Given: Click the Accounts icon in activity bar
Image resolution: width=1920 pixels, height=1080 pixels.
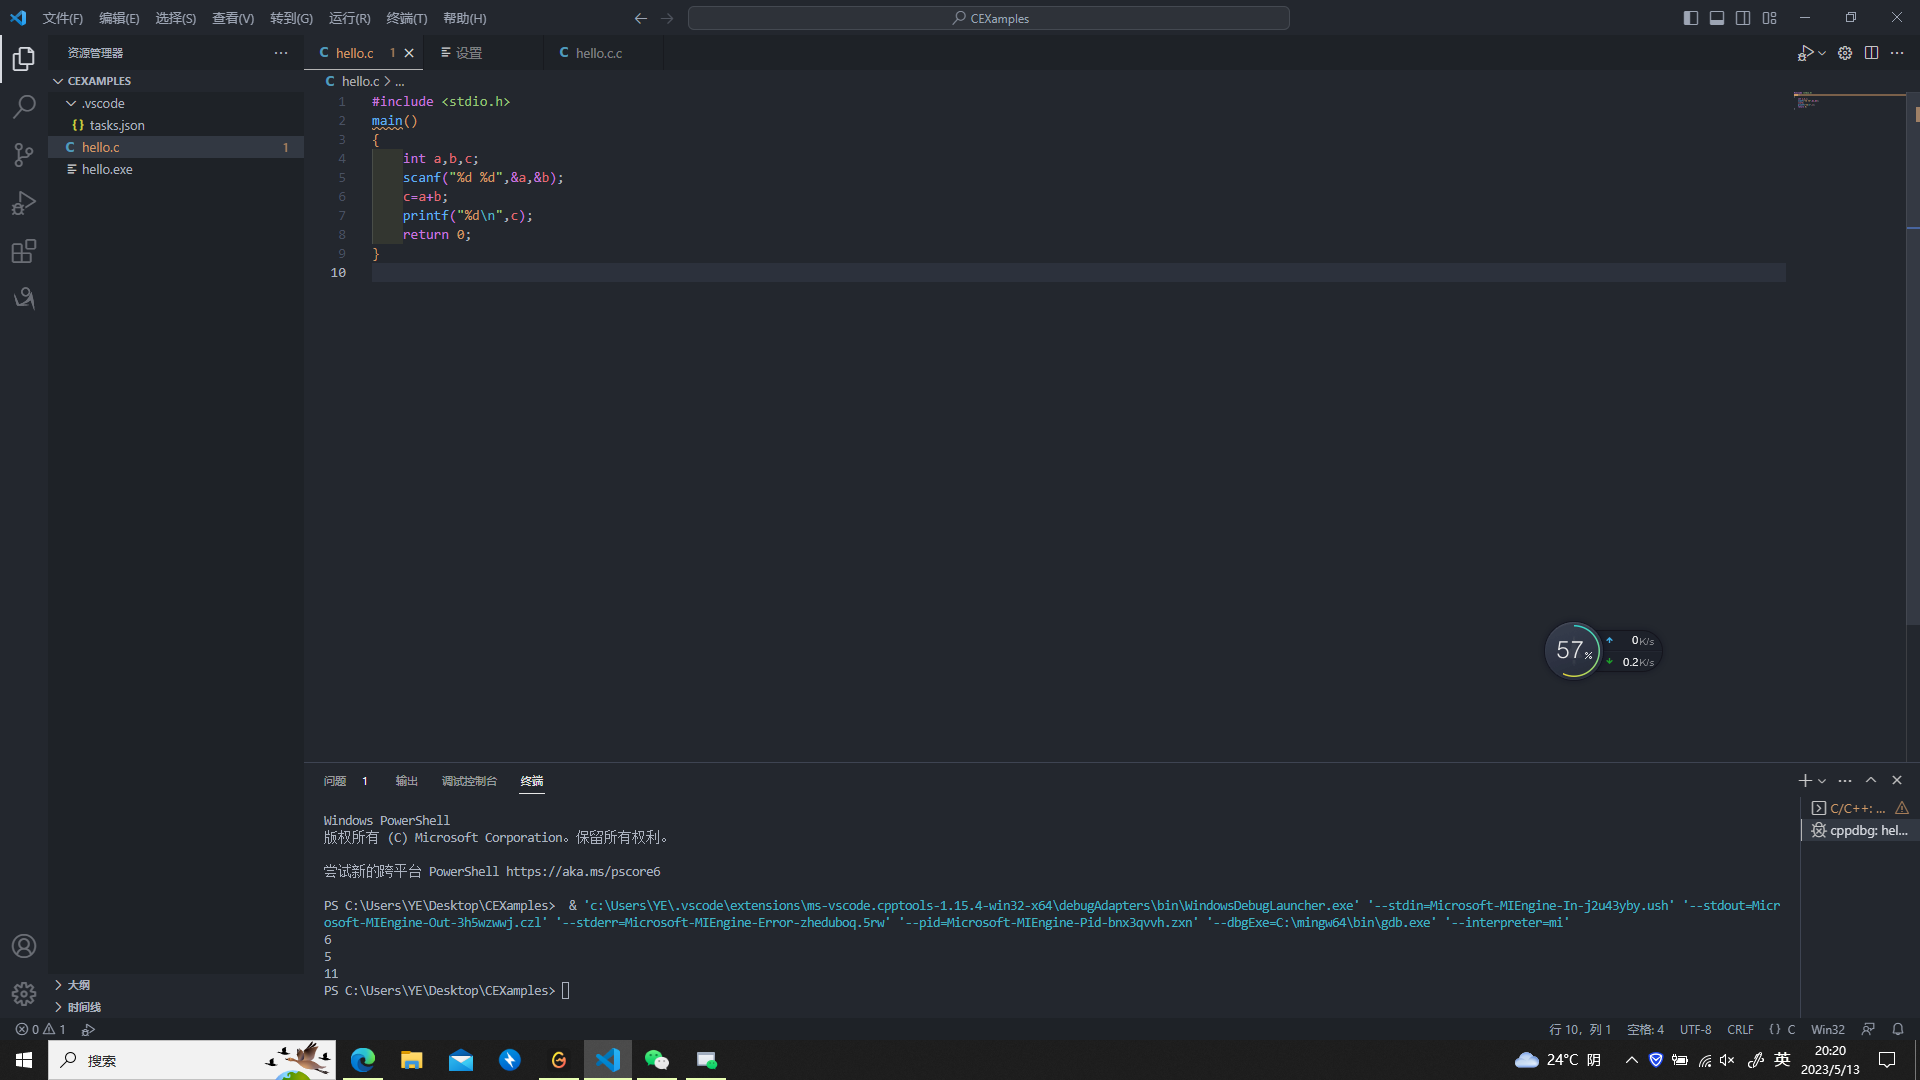Looking at the screenshot, I should click(24, 946).
